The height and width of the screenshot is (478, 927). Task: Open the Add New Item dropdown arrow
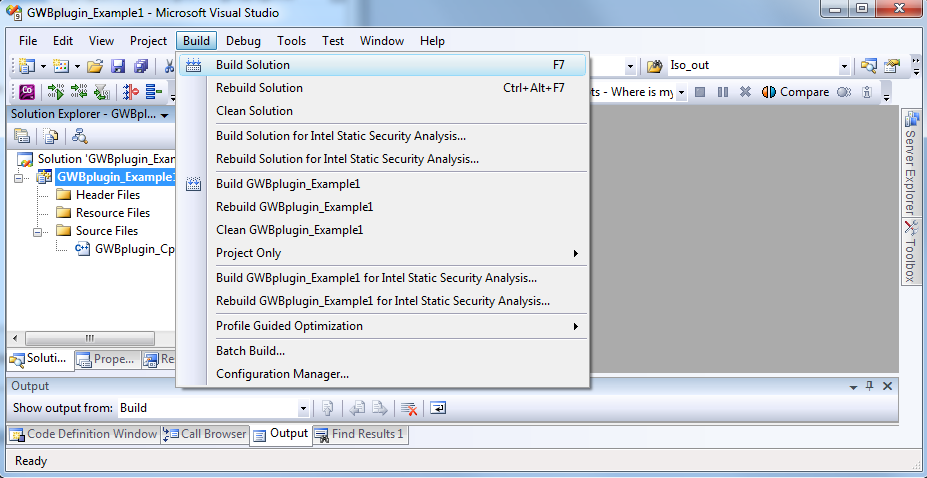click(77, 66)
